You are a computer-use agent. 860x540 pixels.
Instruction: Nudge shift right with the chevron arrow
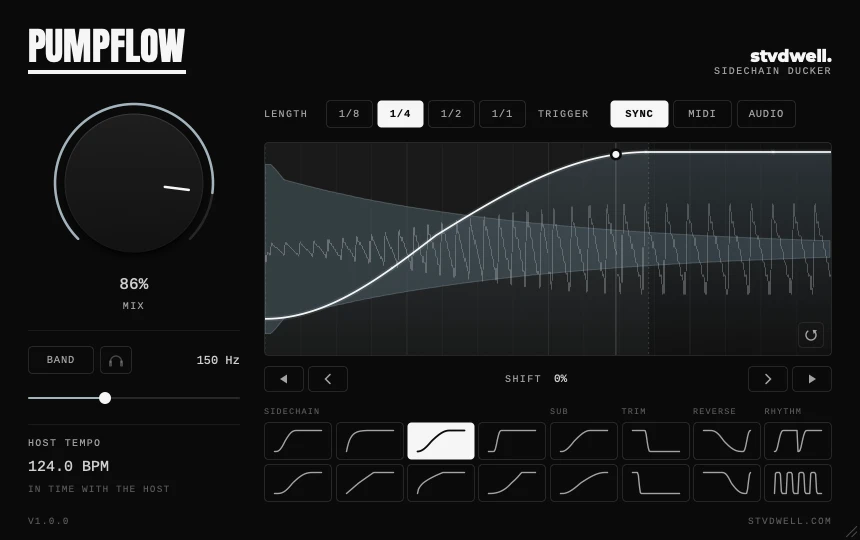pos(768,379)
